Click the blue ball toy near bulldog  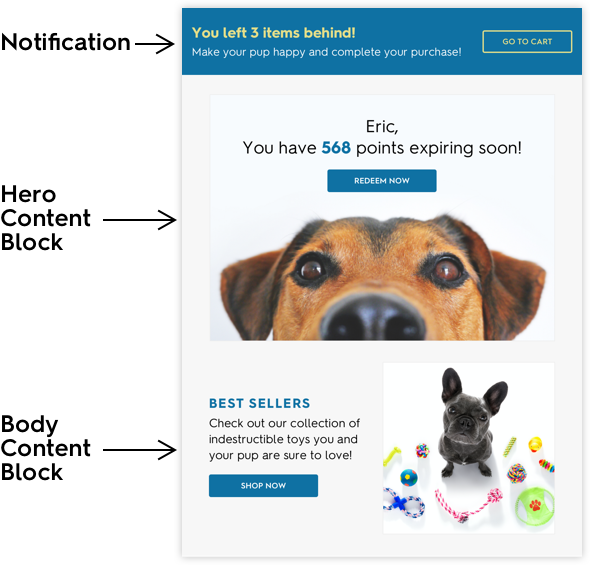(409, 478)
